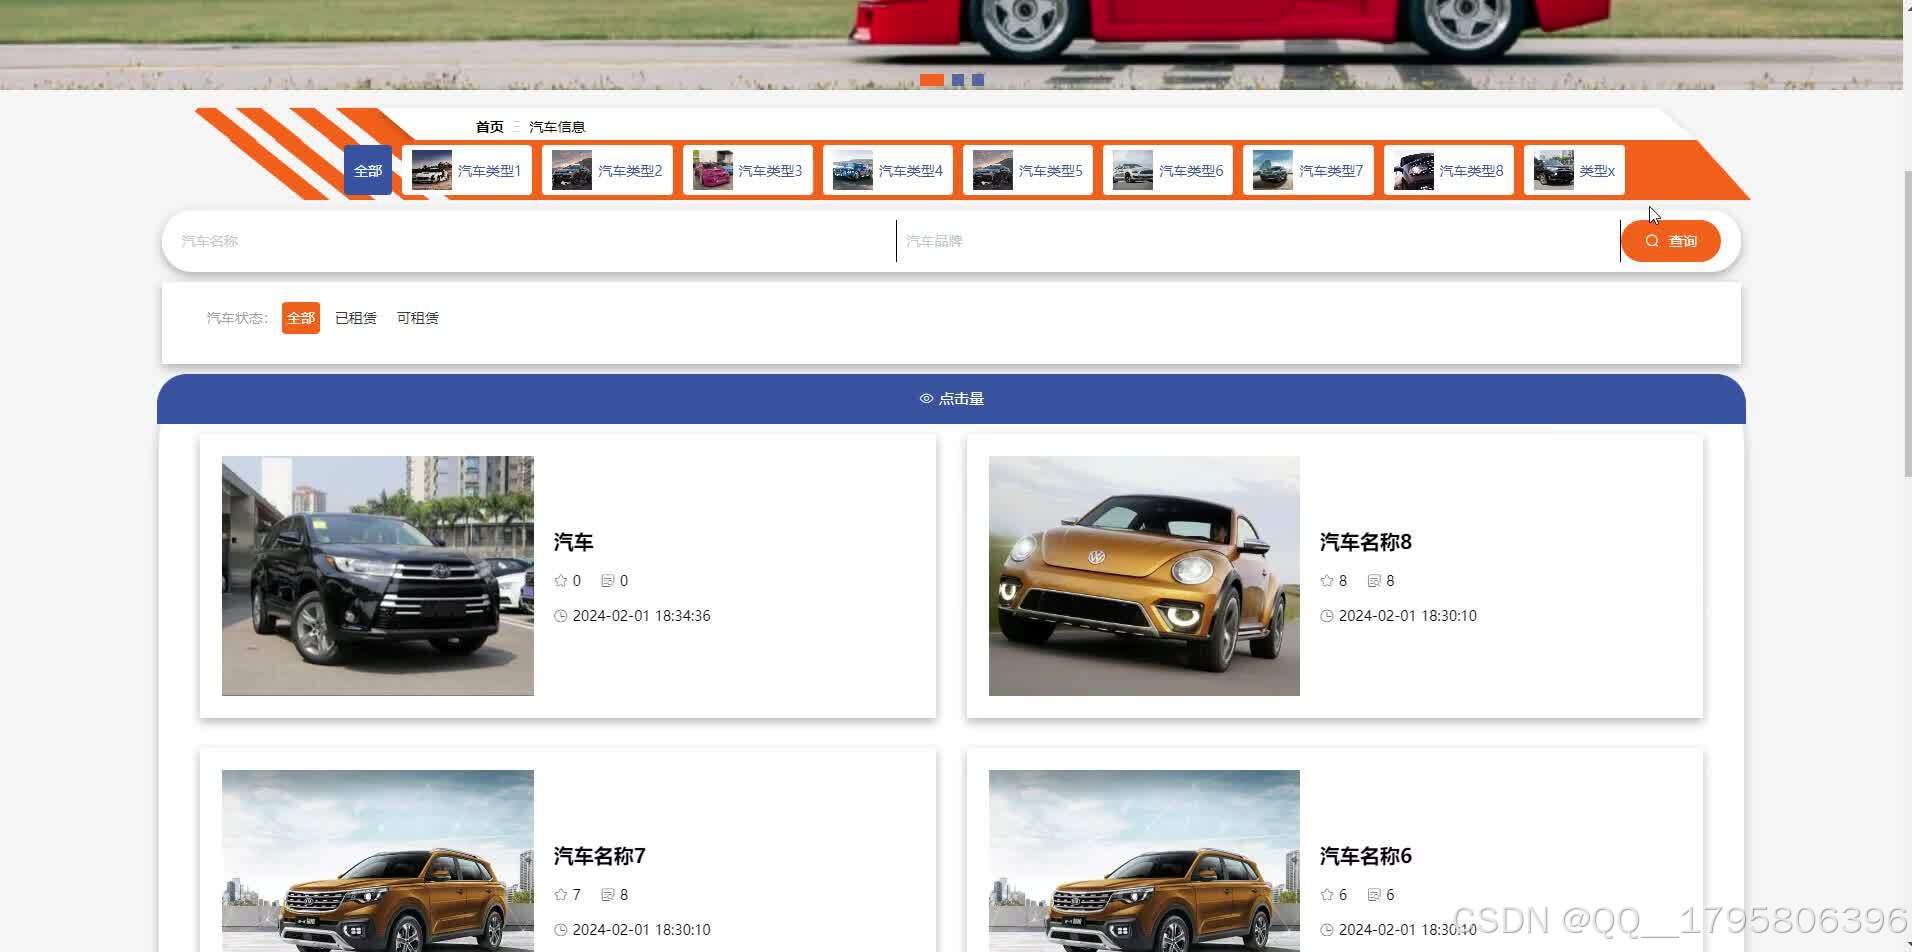The image size is (1912, 952).
Task: Click the car icon of 类型x
Action: [x=1554, y=170]
